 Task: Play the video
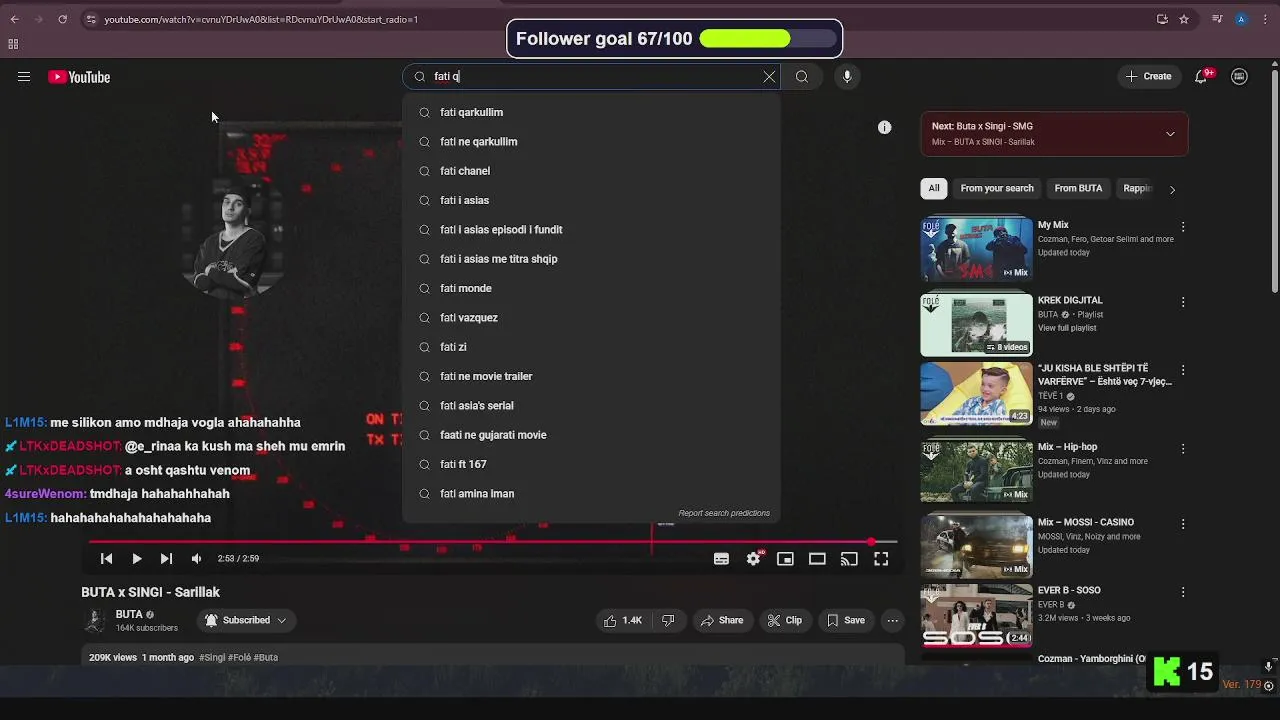click(x=136, y=559)
